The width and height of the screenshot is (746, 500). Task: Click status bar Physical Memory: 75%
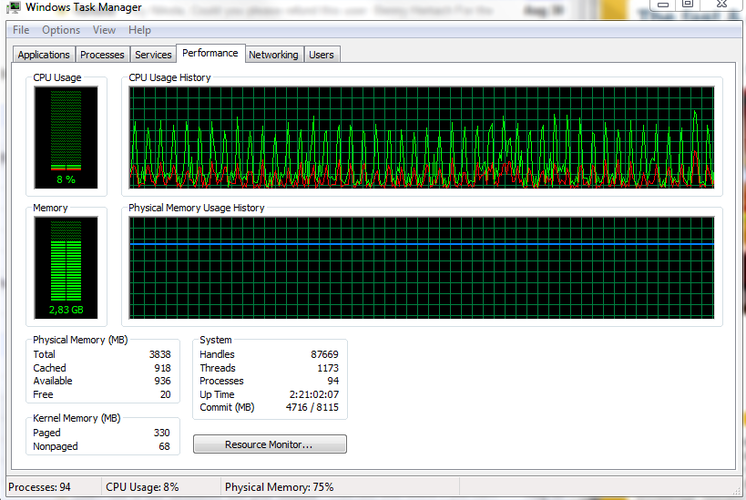tap(279, 487)
